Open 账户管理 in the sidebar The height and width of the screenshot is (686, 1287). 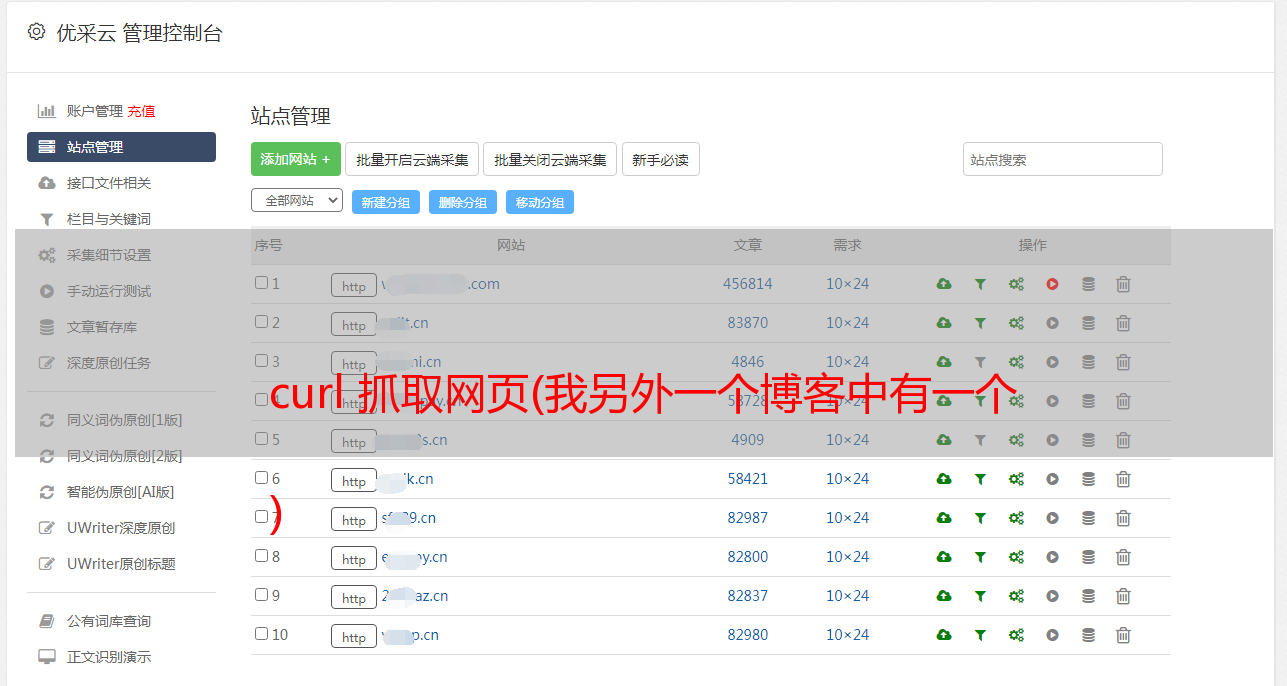94,111
